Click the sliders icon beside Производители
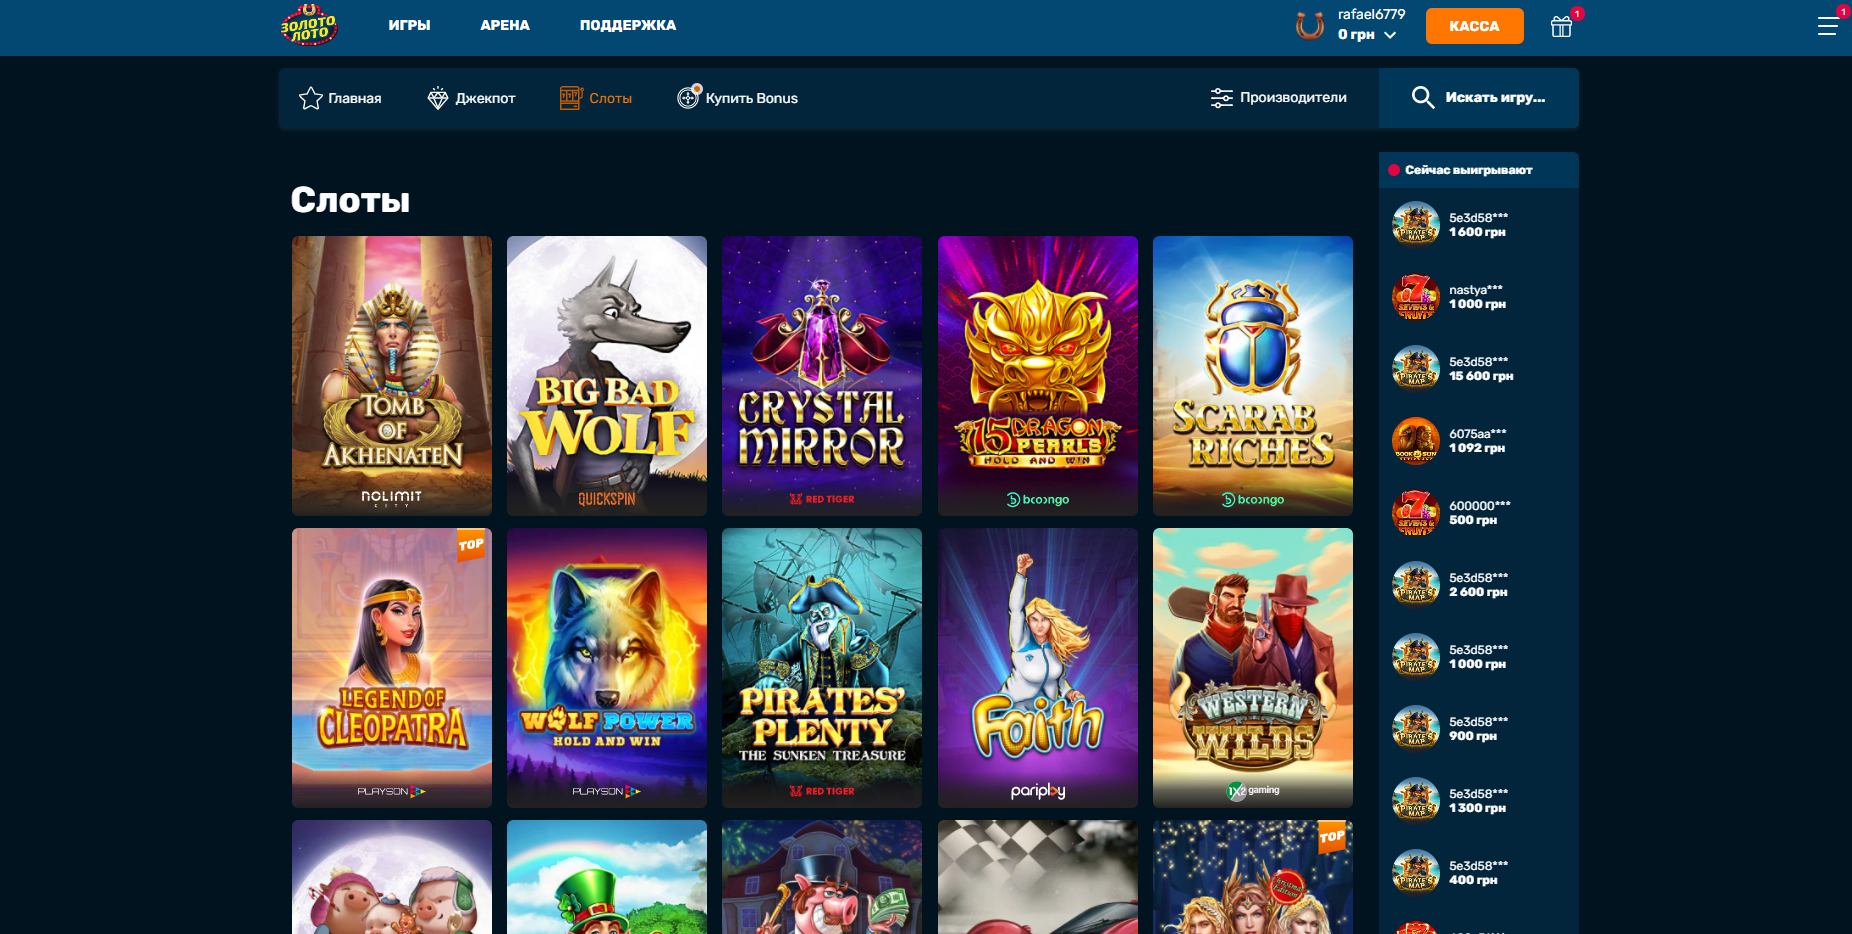The height and width of the screenshot is (934, 1852). click(1222, 98)
